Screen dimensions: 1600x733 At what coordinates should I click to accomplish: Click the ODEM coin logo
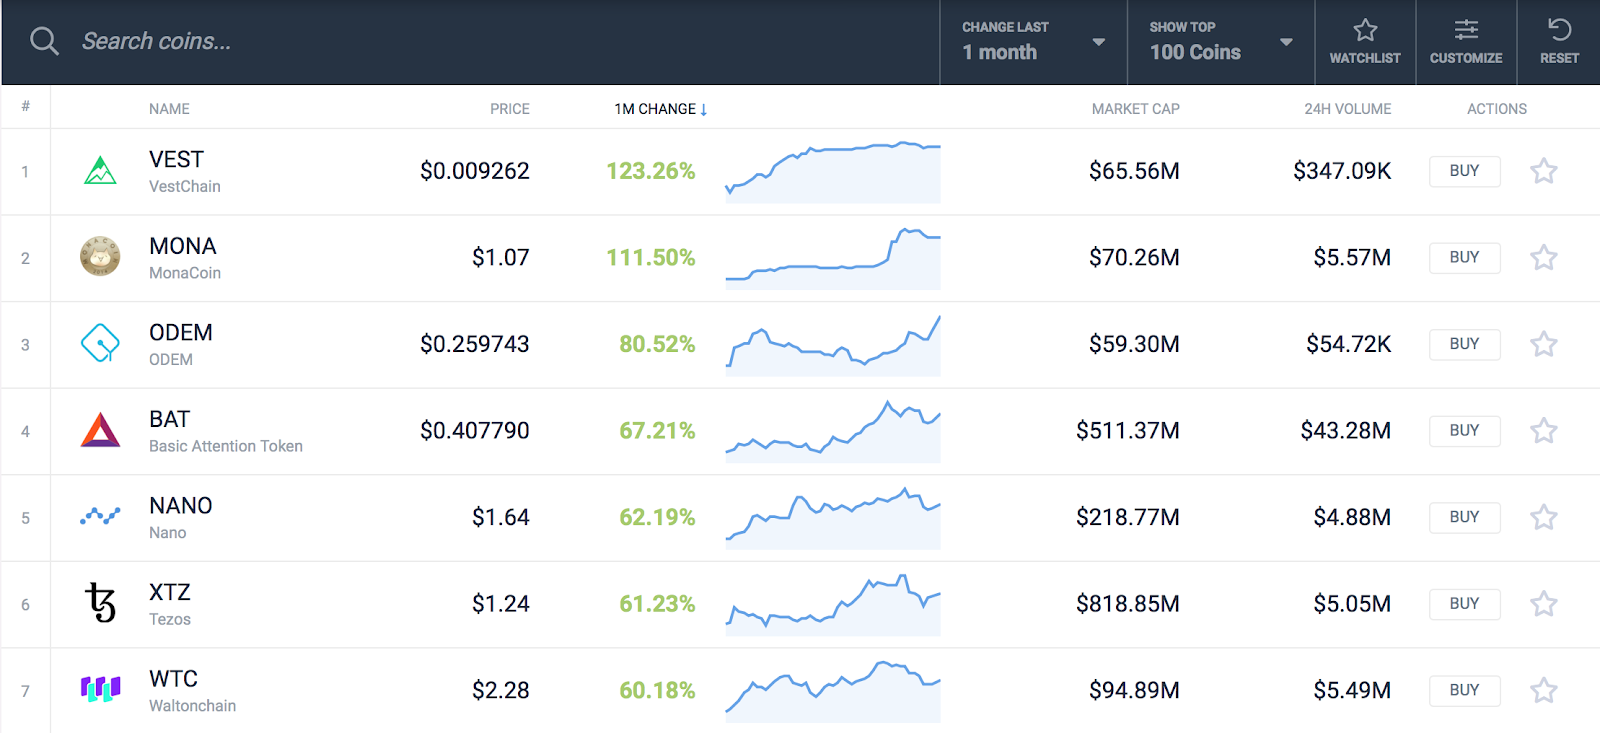click(x=100, y=343)
